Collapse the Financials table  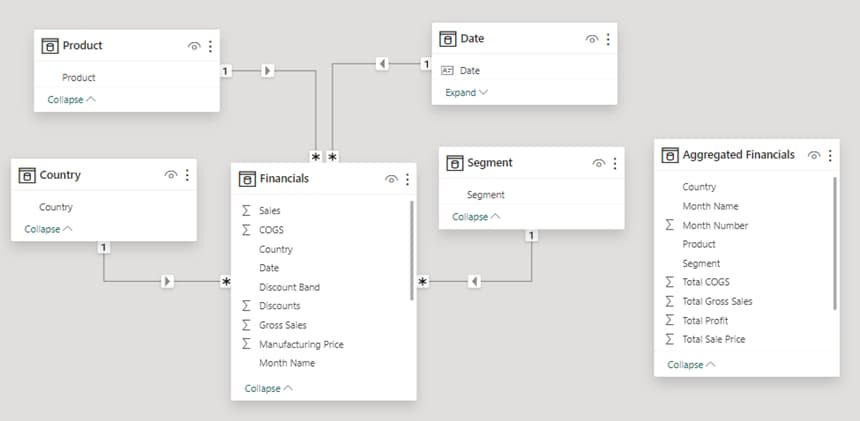click(268, 388)
